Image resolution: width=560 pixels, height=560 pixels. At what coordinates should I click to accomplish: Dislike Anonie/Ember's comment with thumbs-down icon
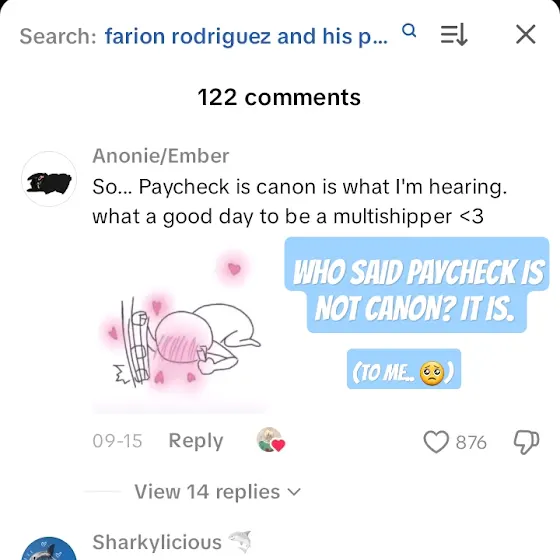[x=526, y=442]
